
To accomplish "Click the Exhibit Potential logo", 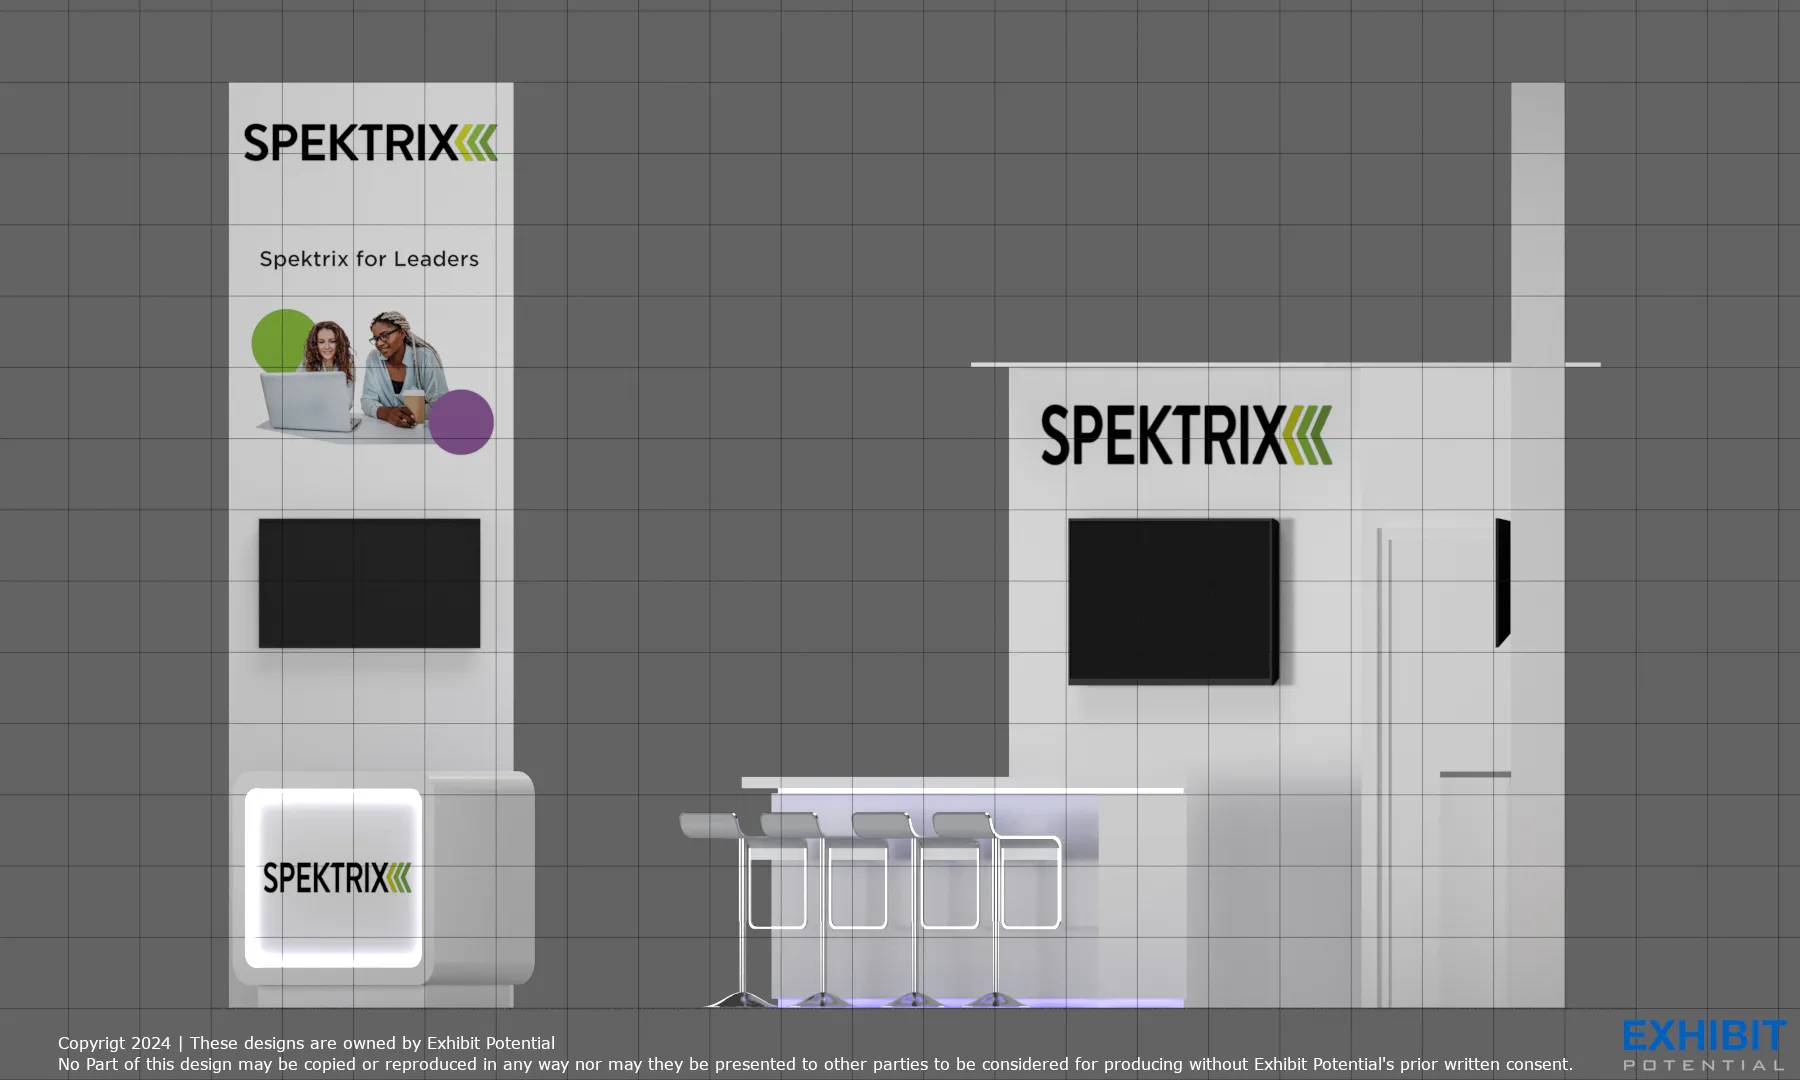I will 1704,1046.
